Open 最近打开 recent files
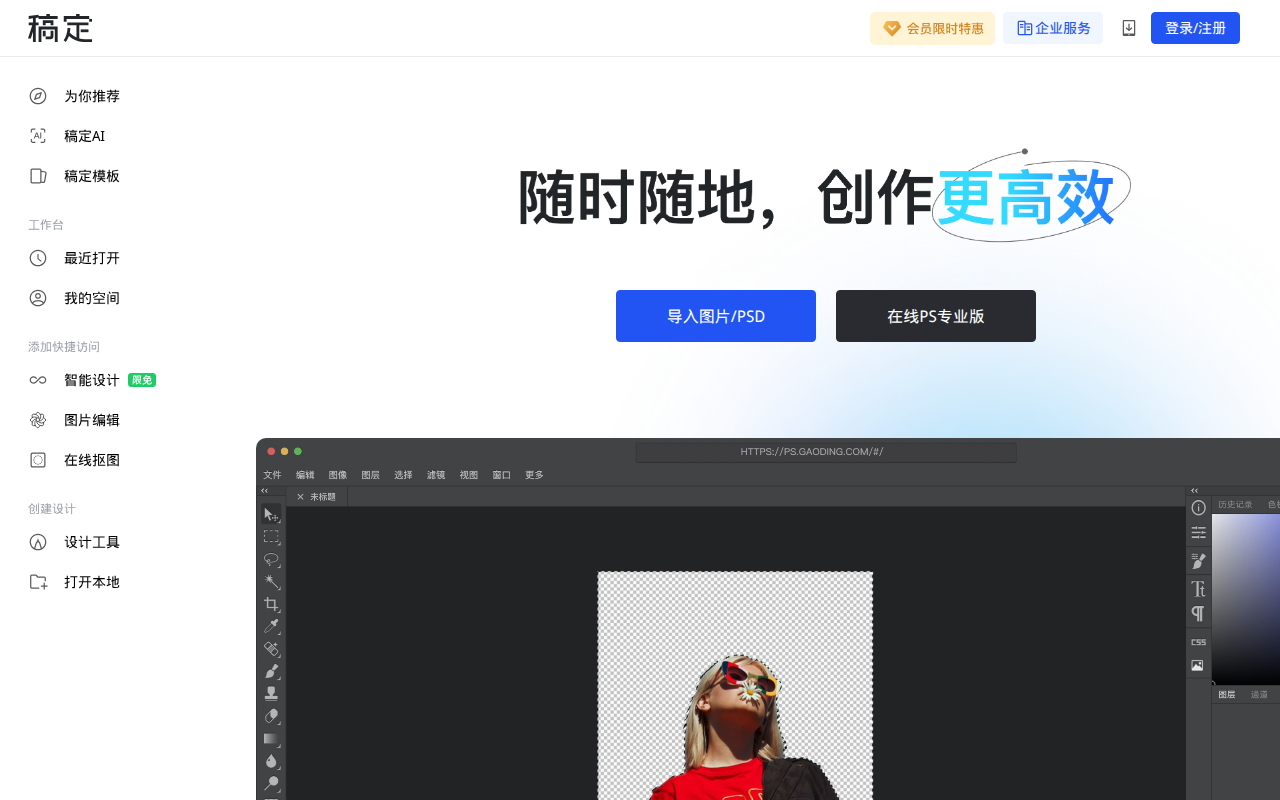Screen dimensions: 1280x800 tap(91, 258)
